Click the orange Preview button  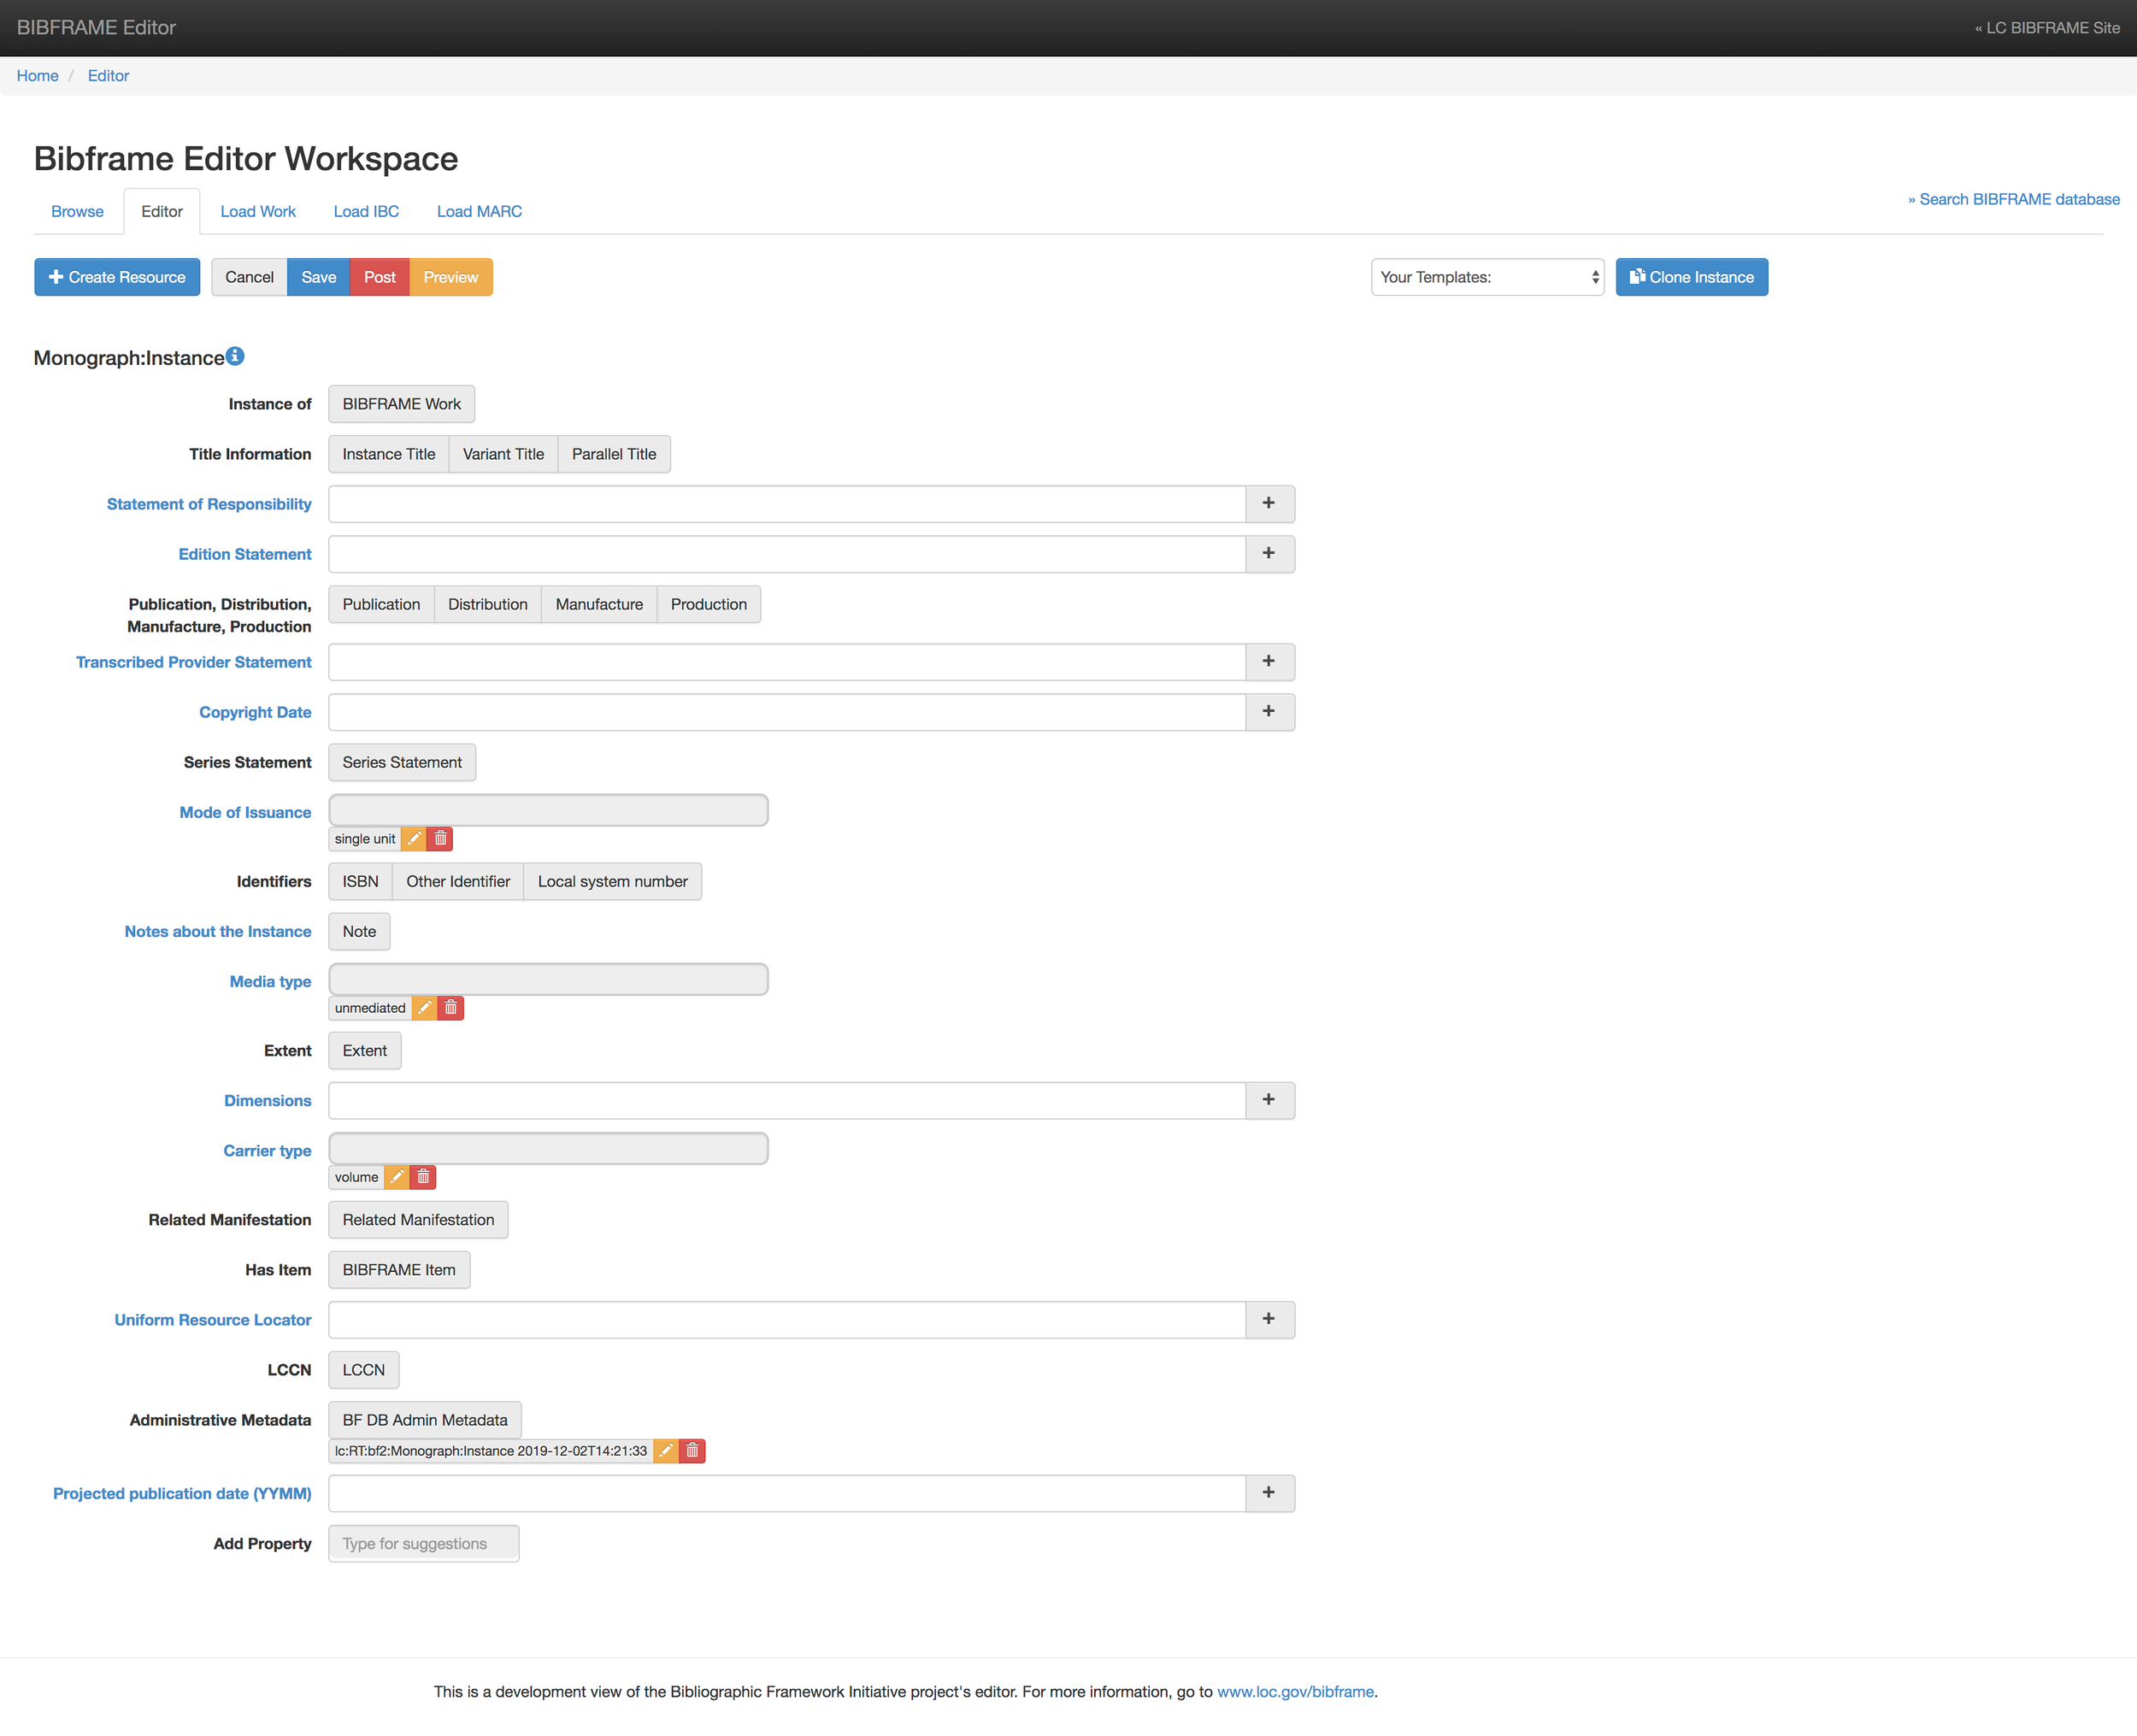tap(450, 277)
